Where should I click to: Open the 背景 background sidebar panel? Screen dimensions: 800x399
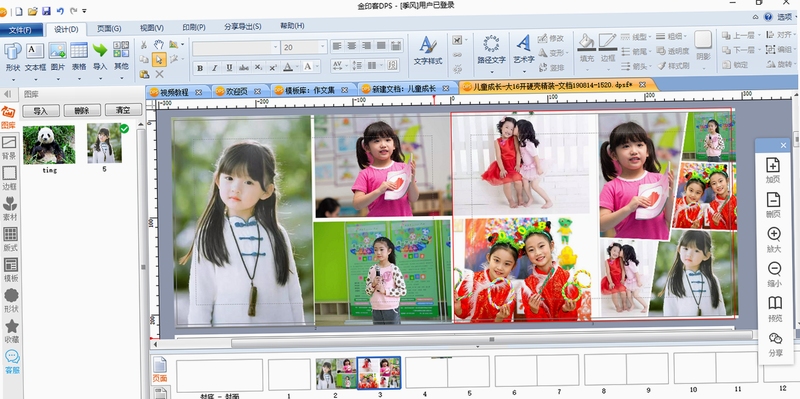click(10, 147)
